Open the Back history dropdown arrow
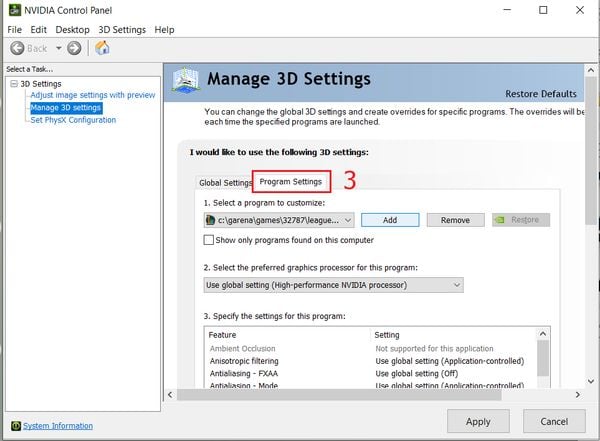 pyautogui.click(x=59, y=48)
